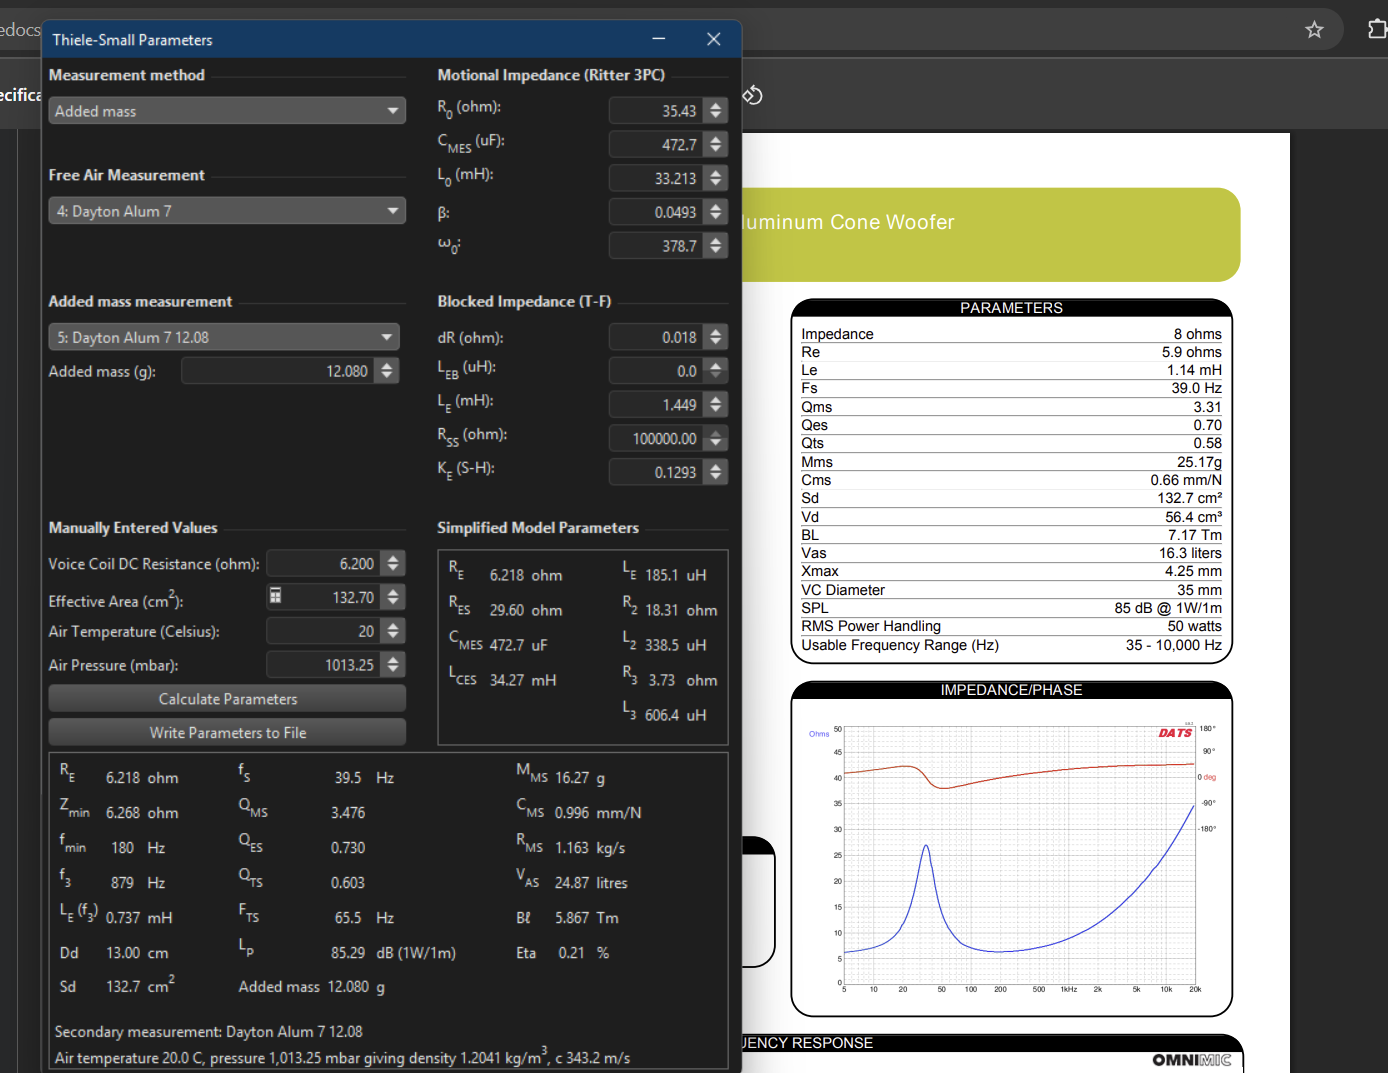
Task: Decrease R0 (ohm) with its down arrow
Action: [716, 117]
